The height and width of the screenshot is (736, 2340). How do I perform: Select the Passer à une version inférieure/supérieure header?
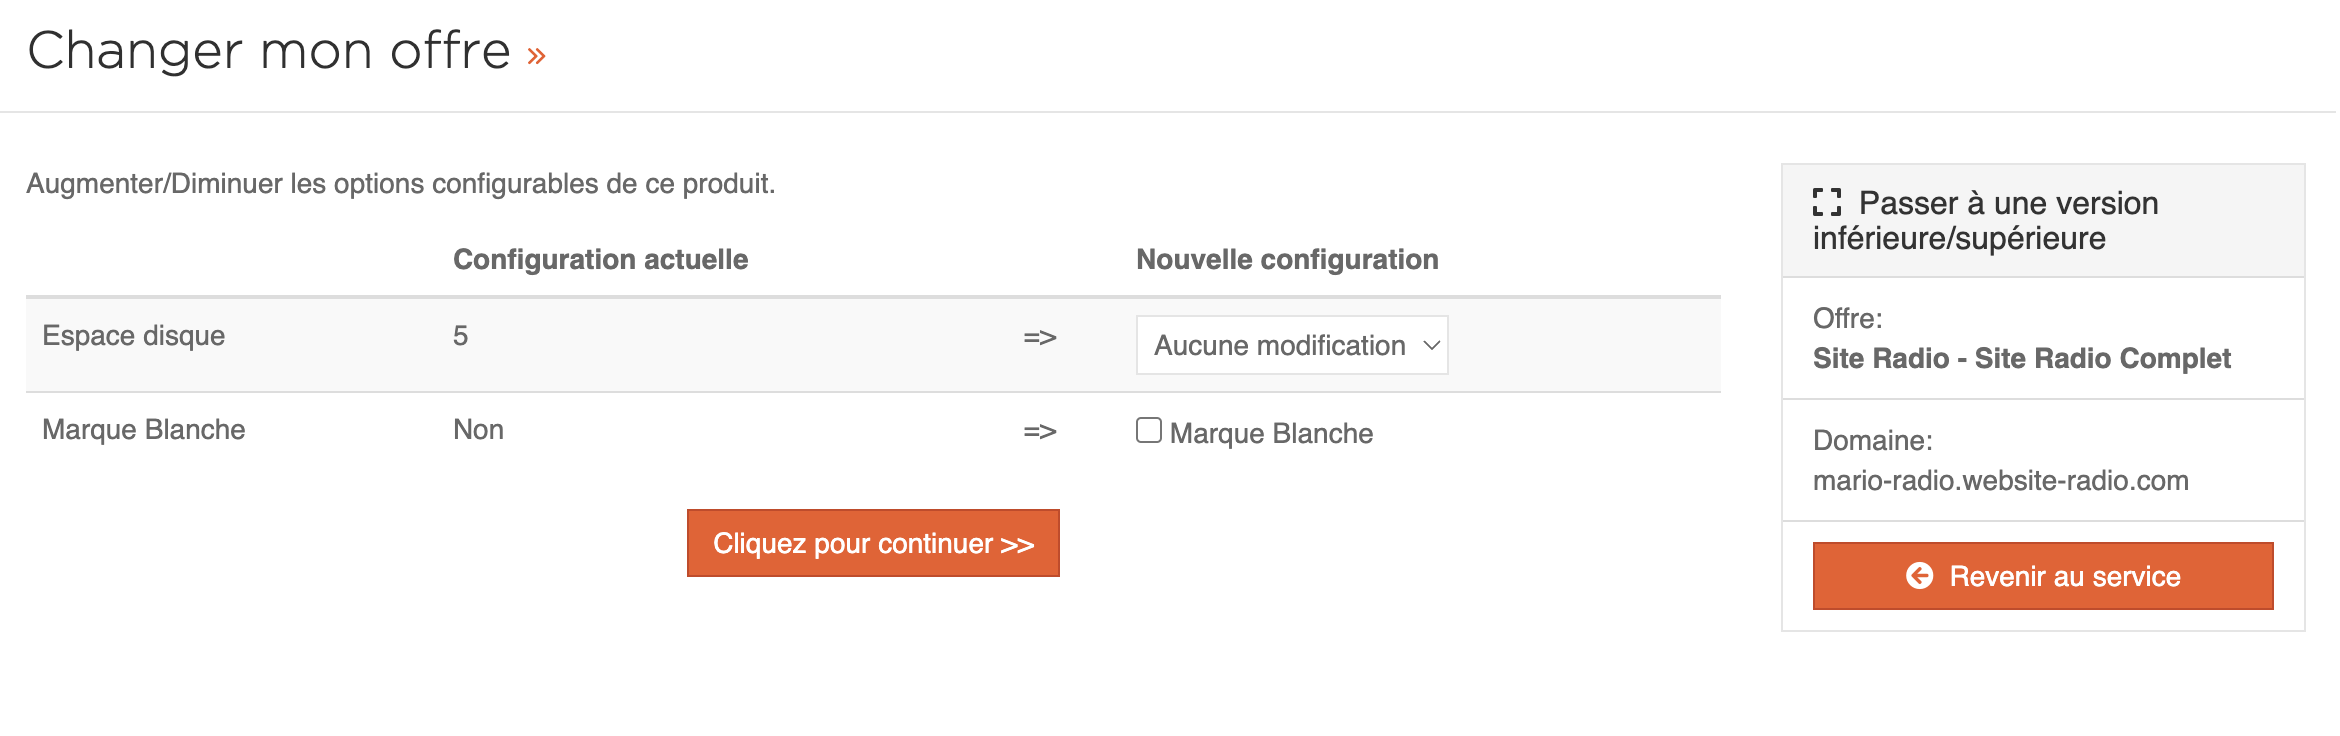click(x=2043, y=221)
